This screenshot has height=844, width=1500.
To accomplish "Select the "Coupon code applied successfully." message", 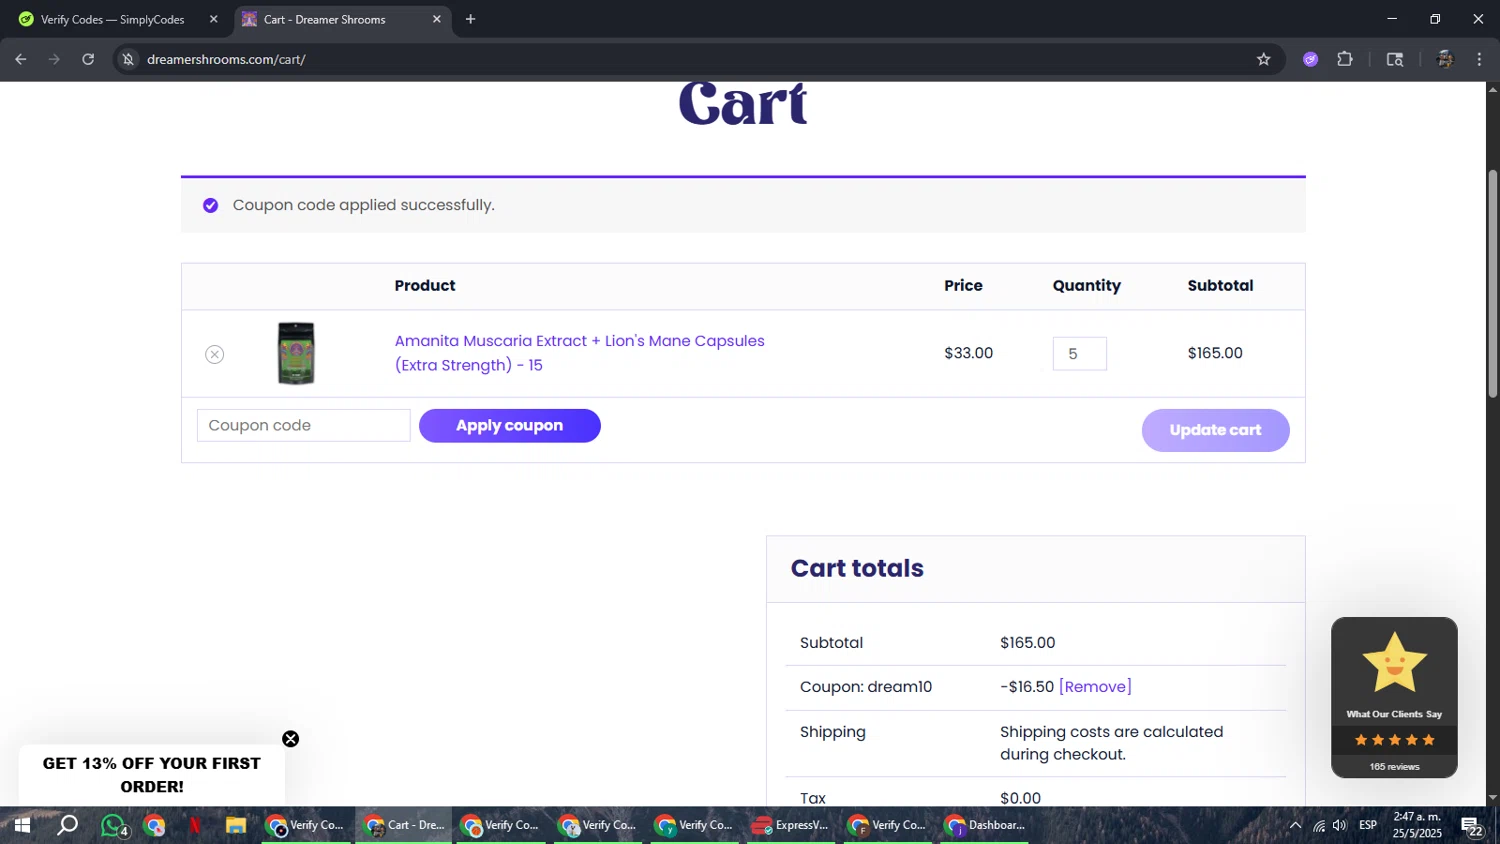I will (364, 205).
